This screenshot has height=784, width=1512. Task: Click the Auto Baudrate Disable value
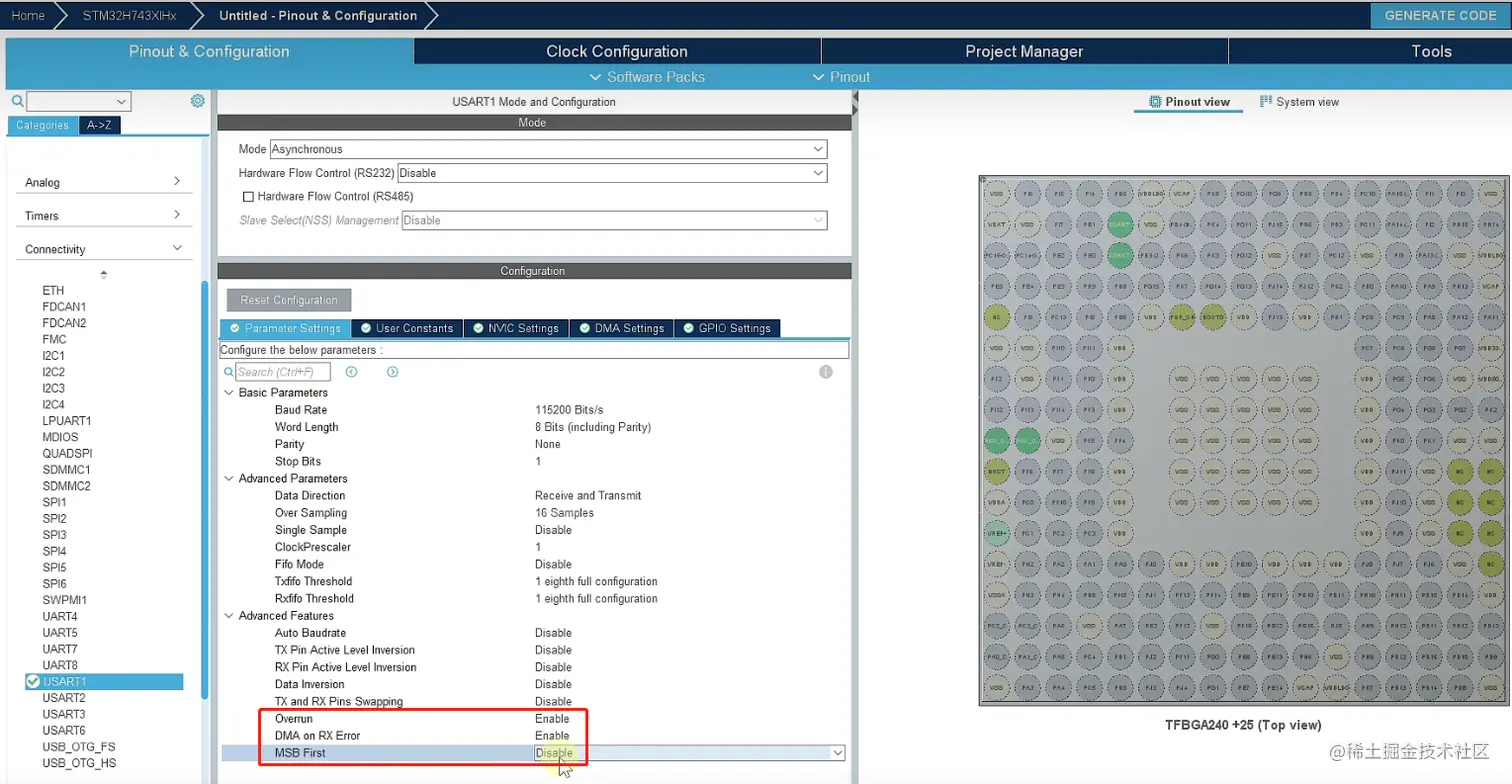tap(553, 633)
